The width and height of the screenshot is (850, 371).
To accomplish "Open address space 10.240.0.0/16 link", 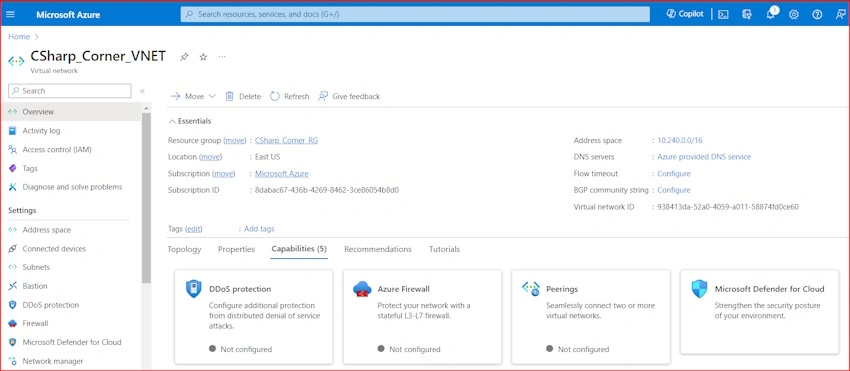I will [x=680, y=140].
